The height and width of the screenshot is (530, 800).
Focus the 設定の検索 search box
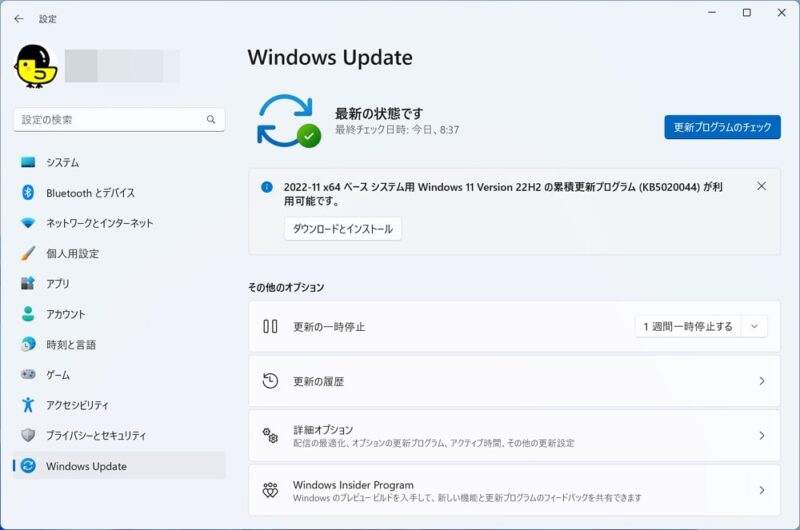119,120
